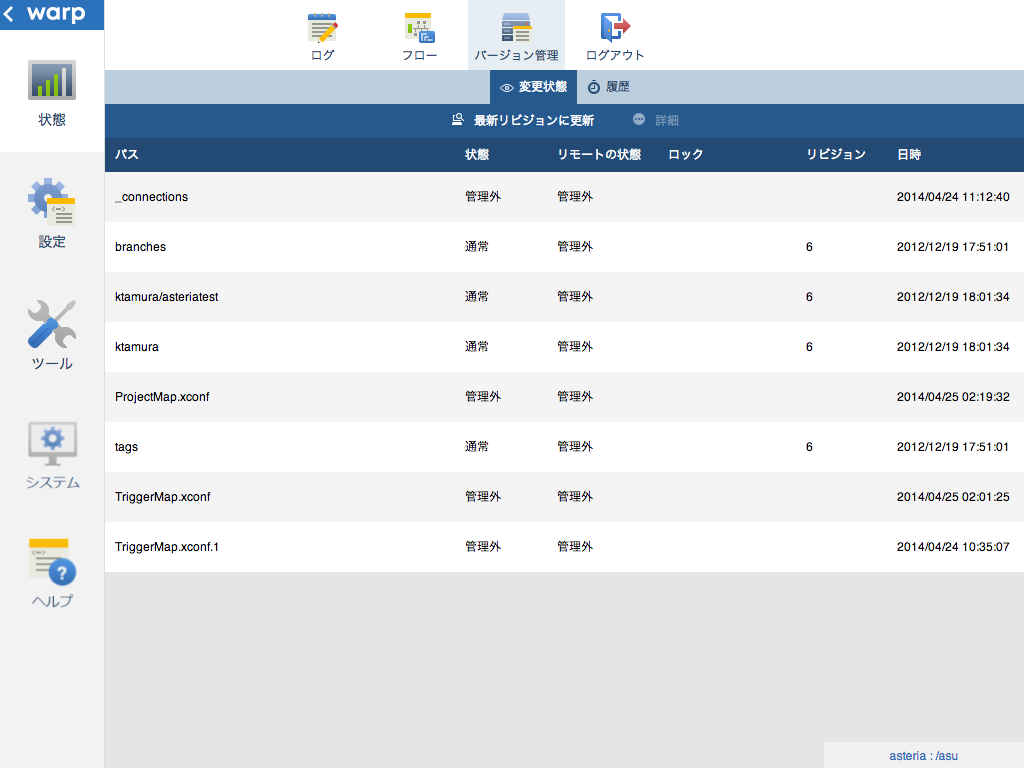Select the branches path row
Screen dimensions: 1024x768
click(564, 247)
